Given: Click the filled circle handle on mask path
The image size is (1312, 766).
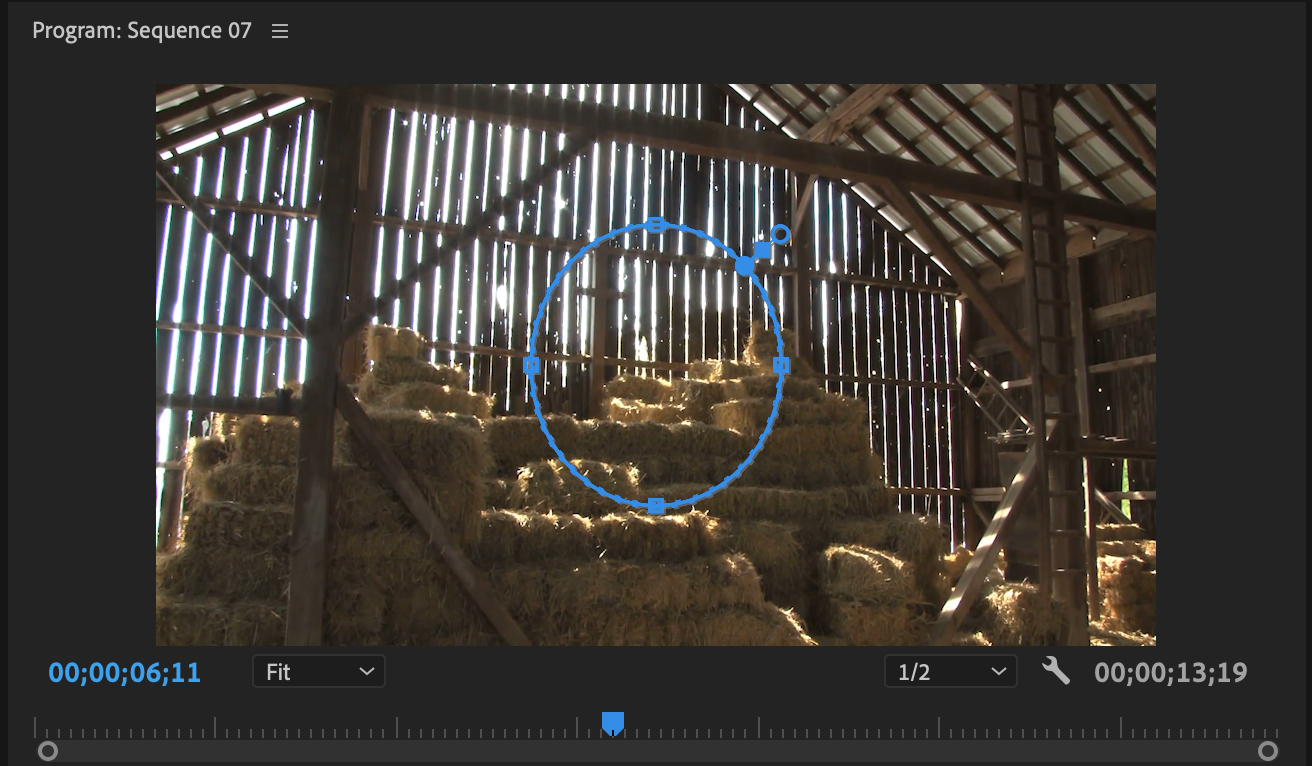Looking at the screenshot, I should pos(745,266).
